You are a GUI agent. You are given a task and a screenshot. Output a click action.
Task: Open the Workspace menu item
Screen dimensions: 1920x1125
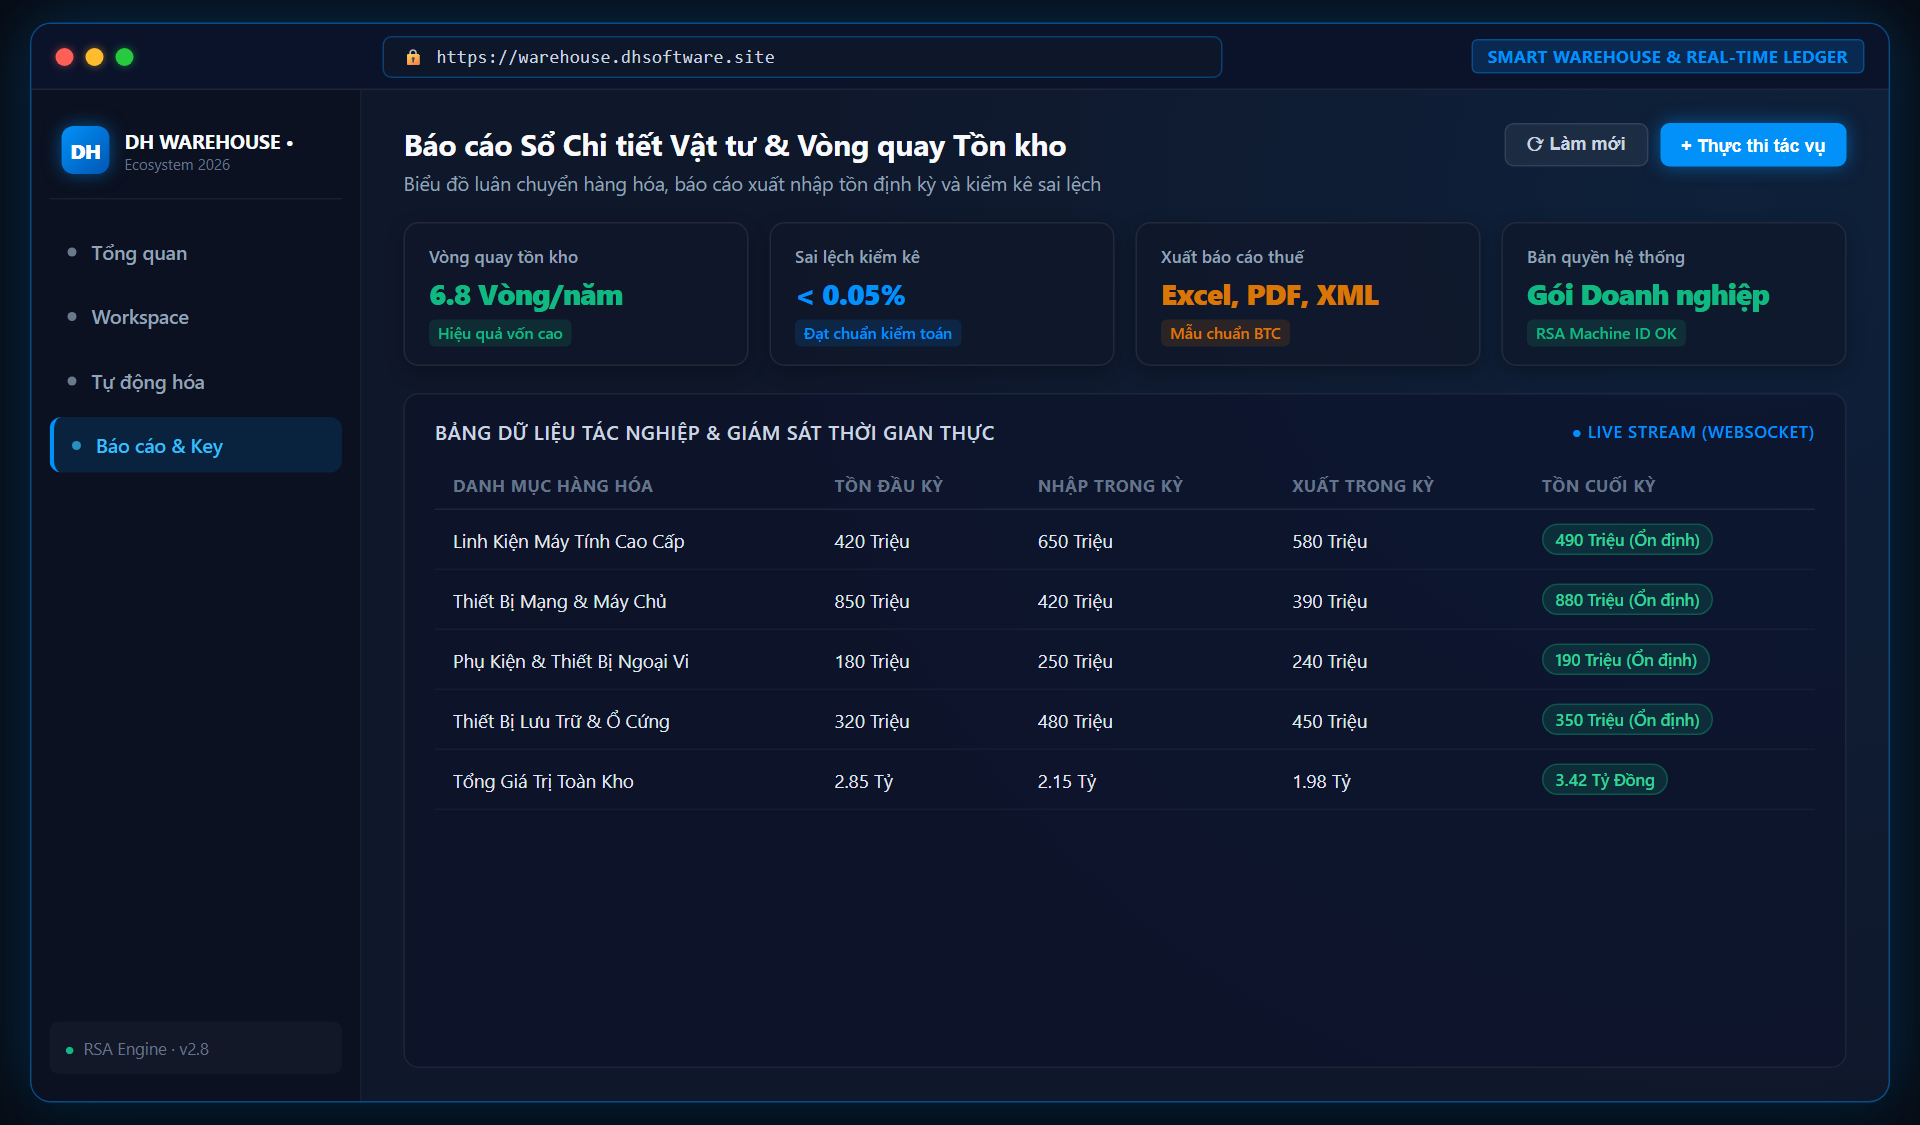click(196, 317)
